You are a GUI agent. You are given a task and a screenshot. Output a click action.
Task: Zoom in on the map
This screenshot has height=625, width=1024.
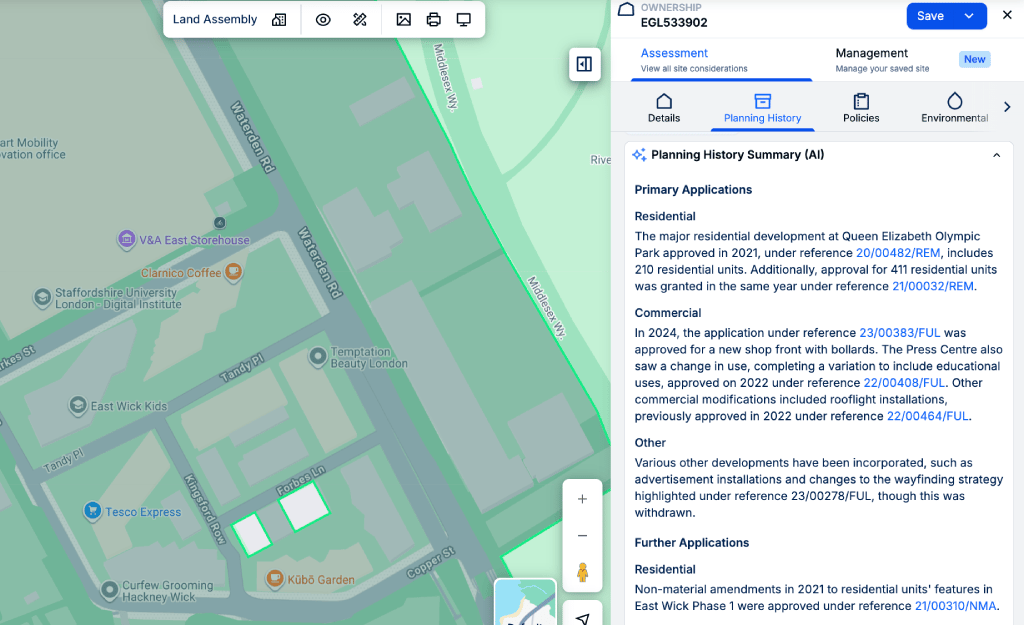[x=582, y=499]
